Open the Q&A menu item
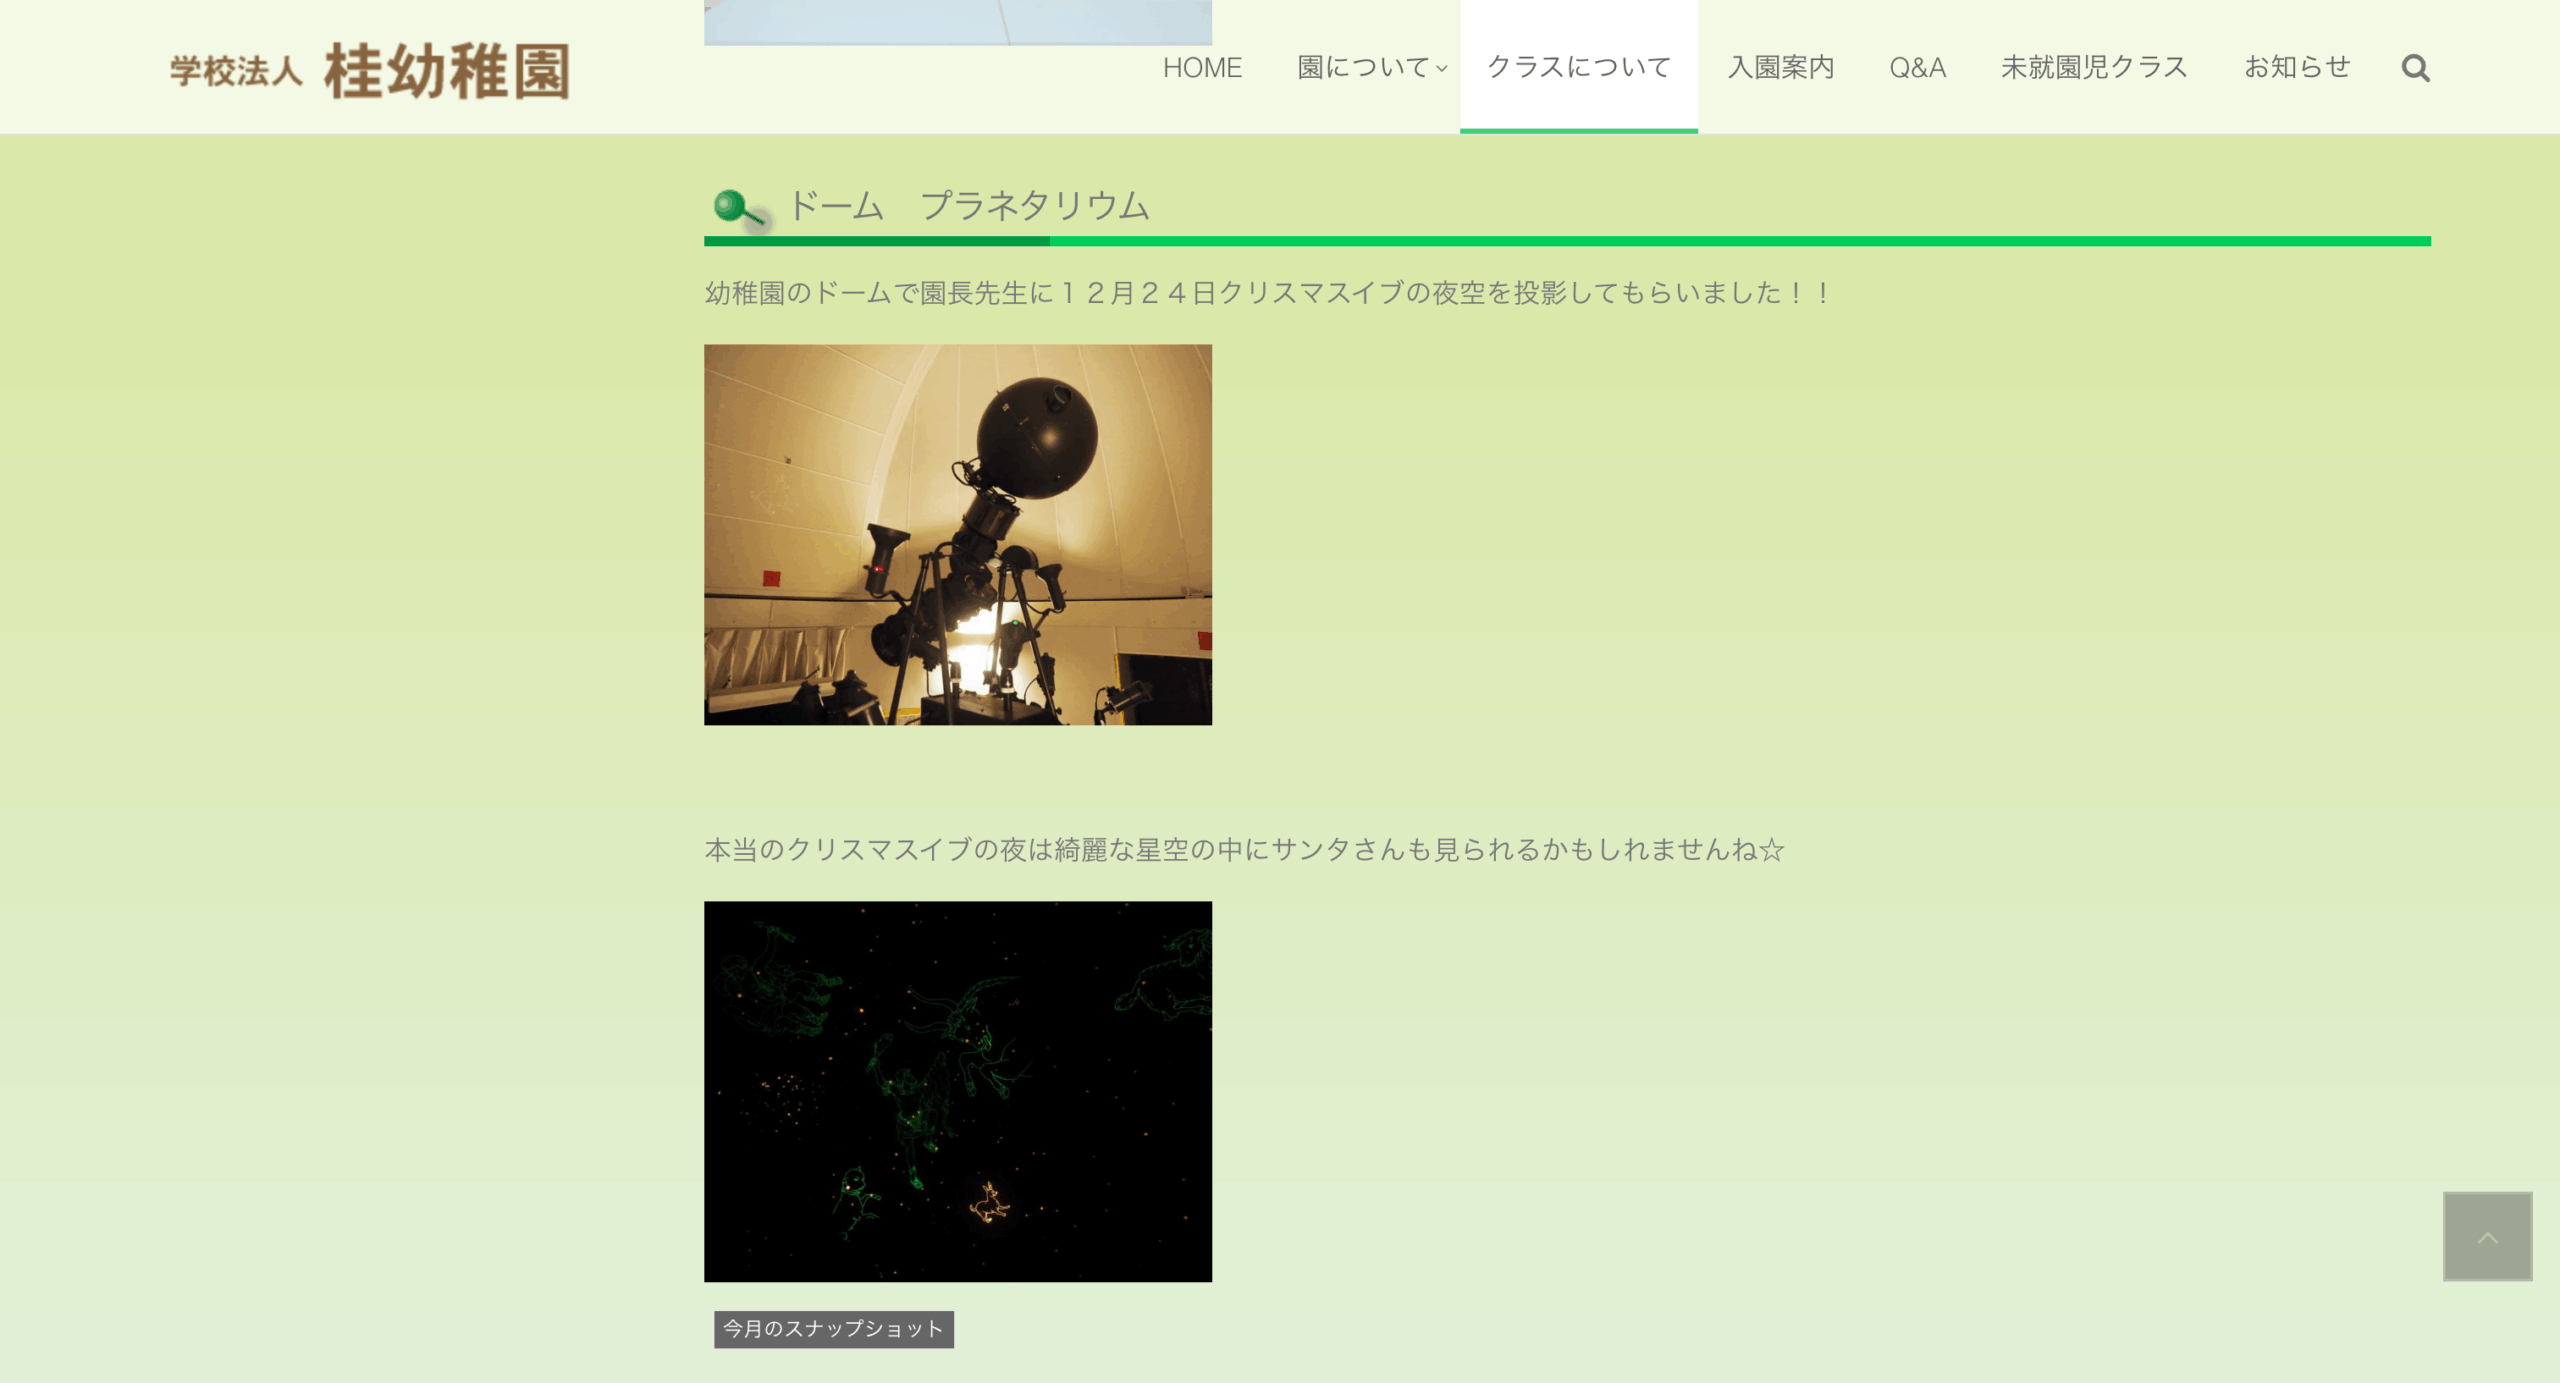 point(1917,68)
